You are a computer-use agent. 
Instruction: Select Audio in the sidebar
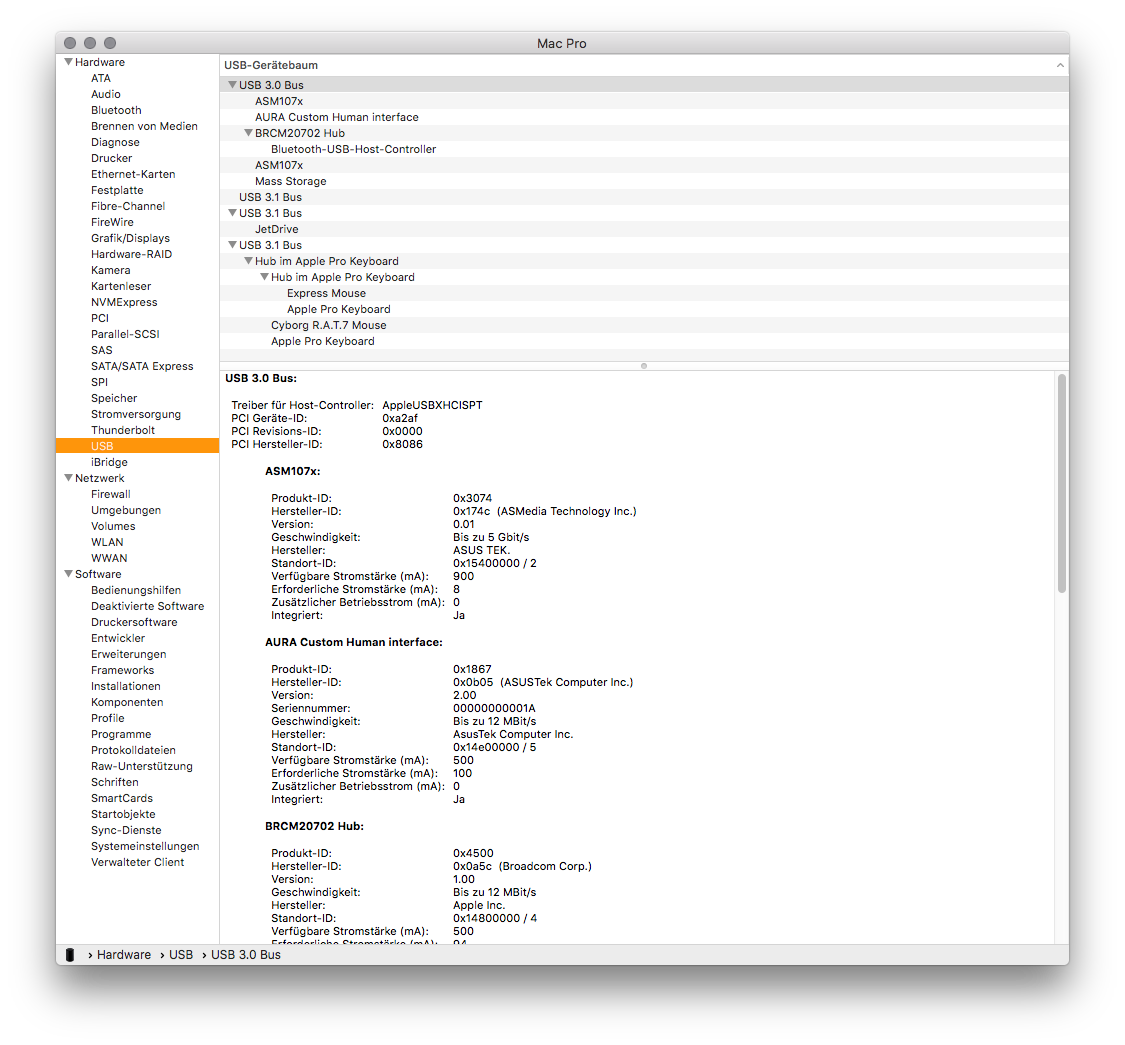[x=105, y=94]
